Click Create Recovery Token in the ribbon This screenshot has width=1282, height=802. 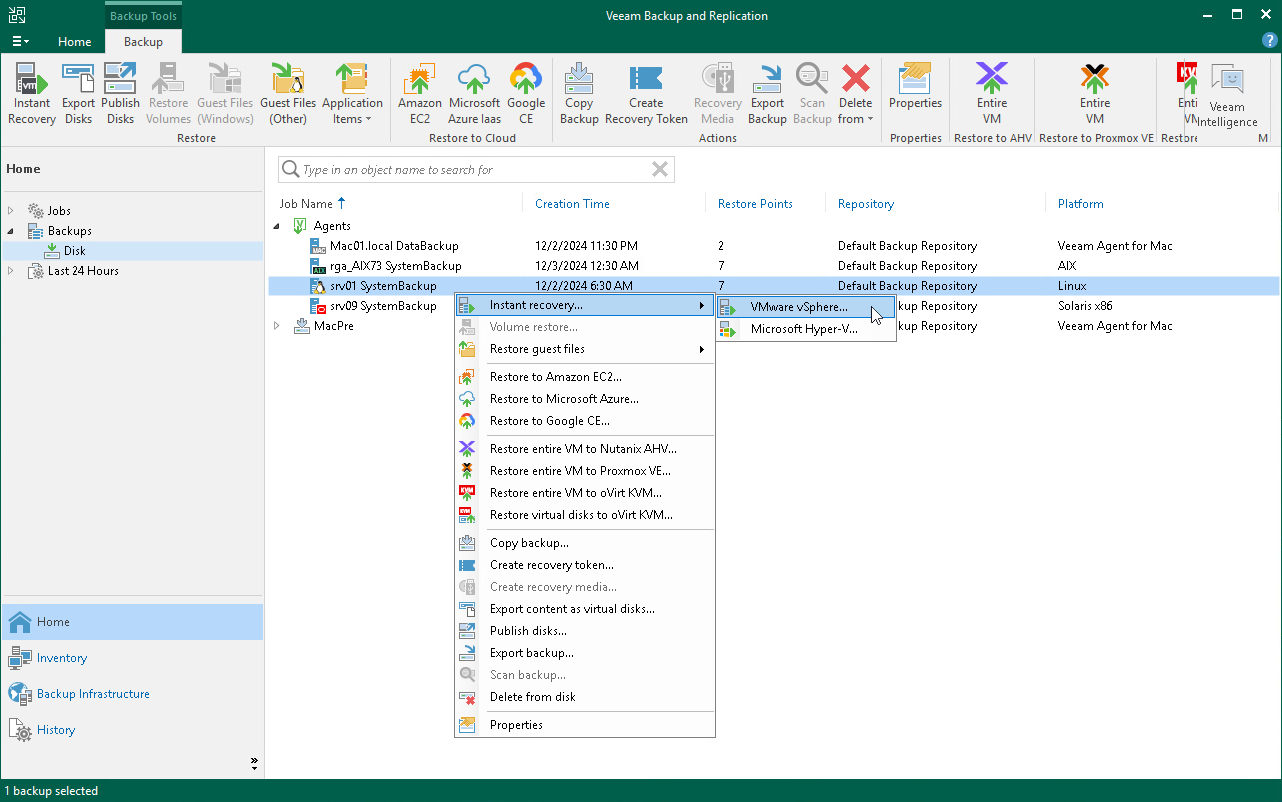coord(646,94)
